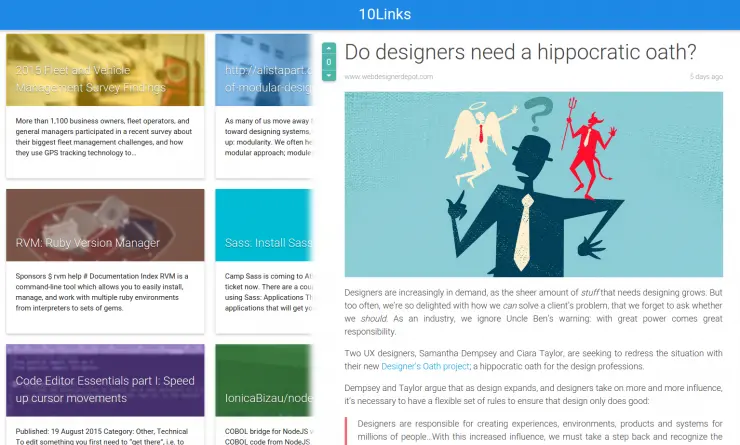The image size is (740, 445).
Task: Click the '5 days ago' timestamp
Action: (706, 76)
